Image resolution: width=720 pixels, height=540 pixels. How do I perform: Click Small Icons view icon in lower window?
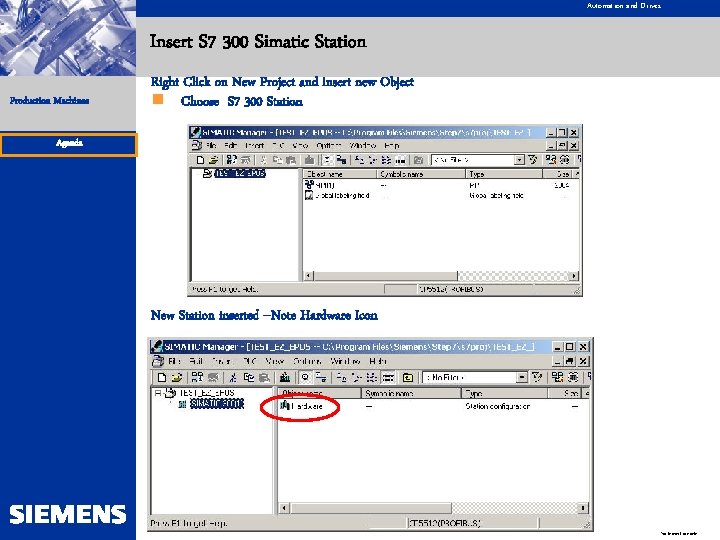357,377
